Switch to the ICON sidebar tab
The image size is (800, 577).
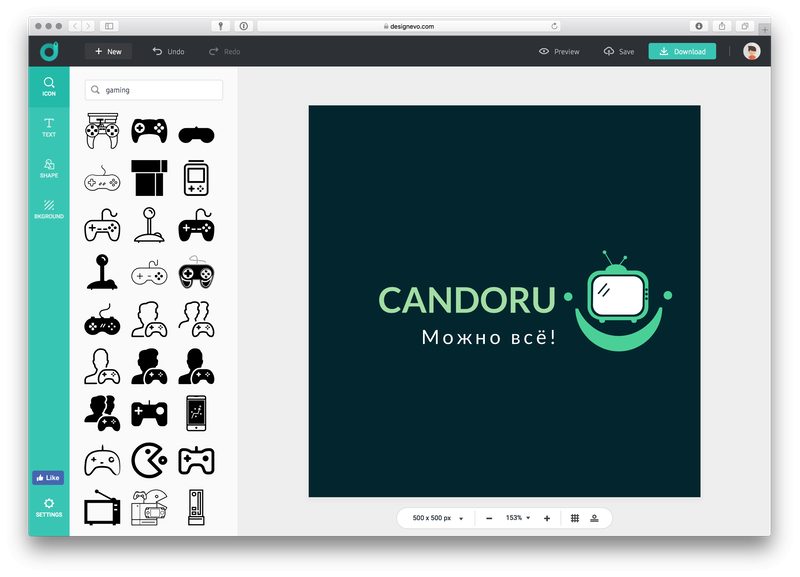(x=49, y=87)
